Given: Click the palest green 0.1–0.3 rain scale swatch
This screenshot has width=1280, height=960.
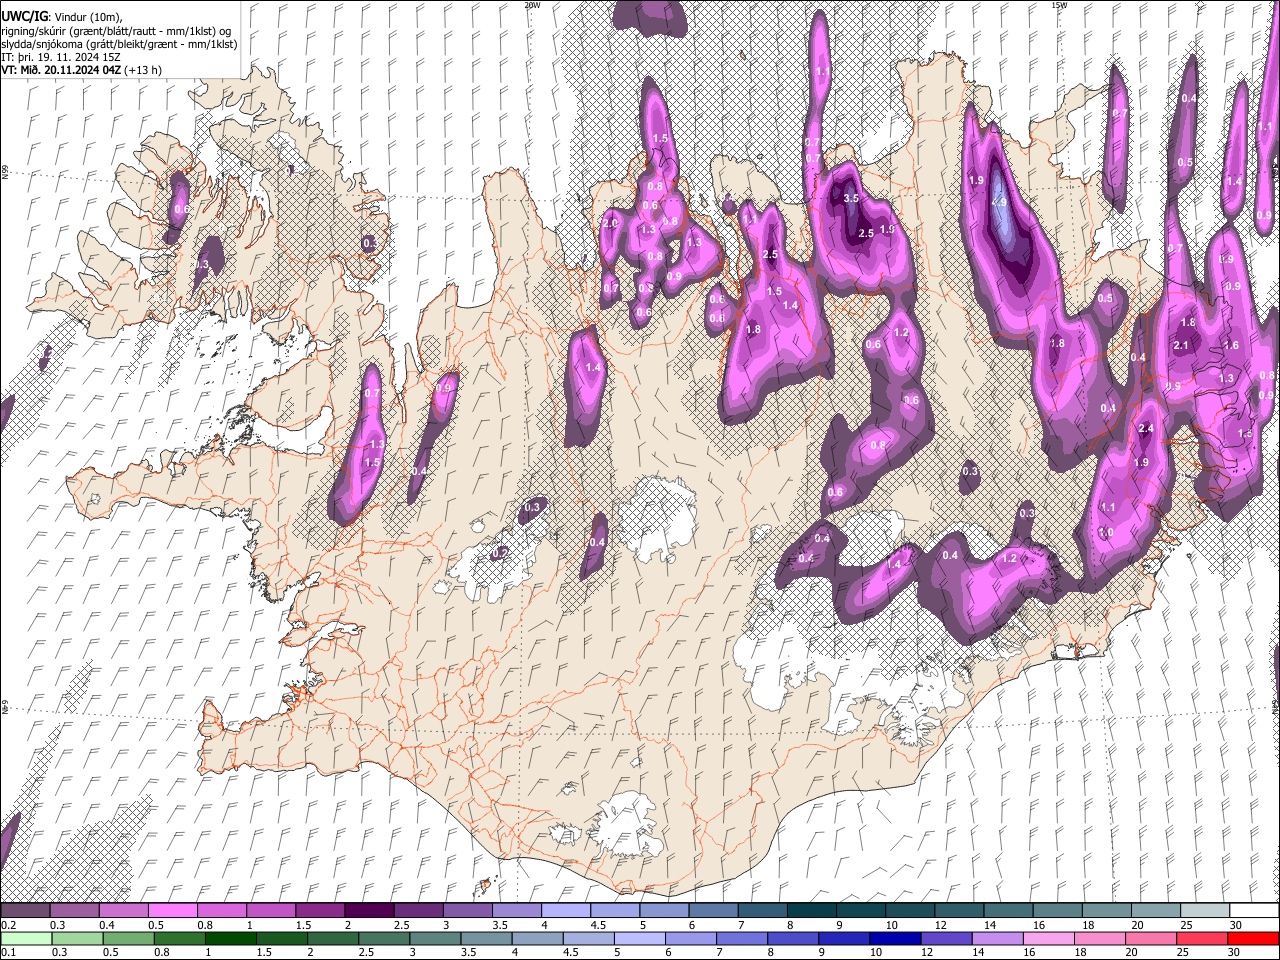Looking at the screenshot, I should 25,938.
